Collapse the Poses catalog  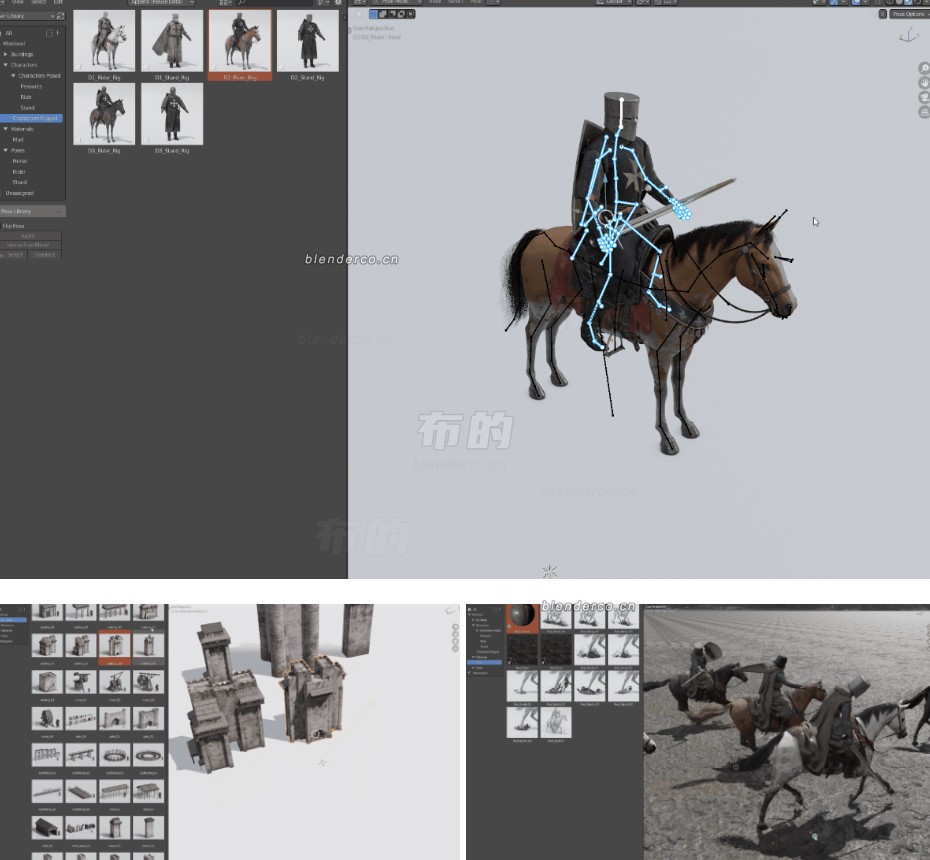[x=6, y=151]
